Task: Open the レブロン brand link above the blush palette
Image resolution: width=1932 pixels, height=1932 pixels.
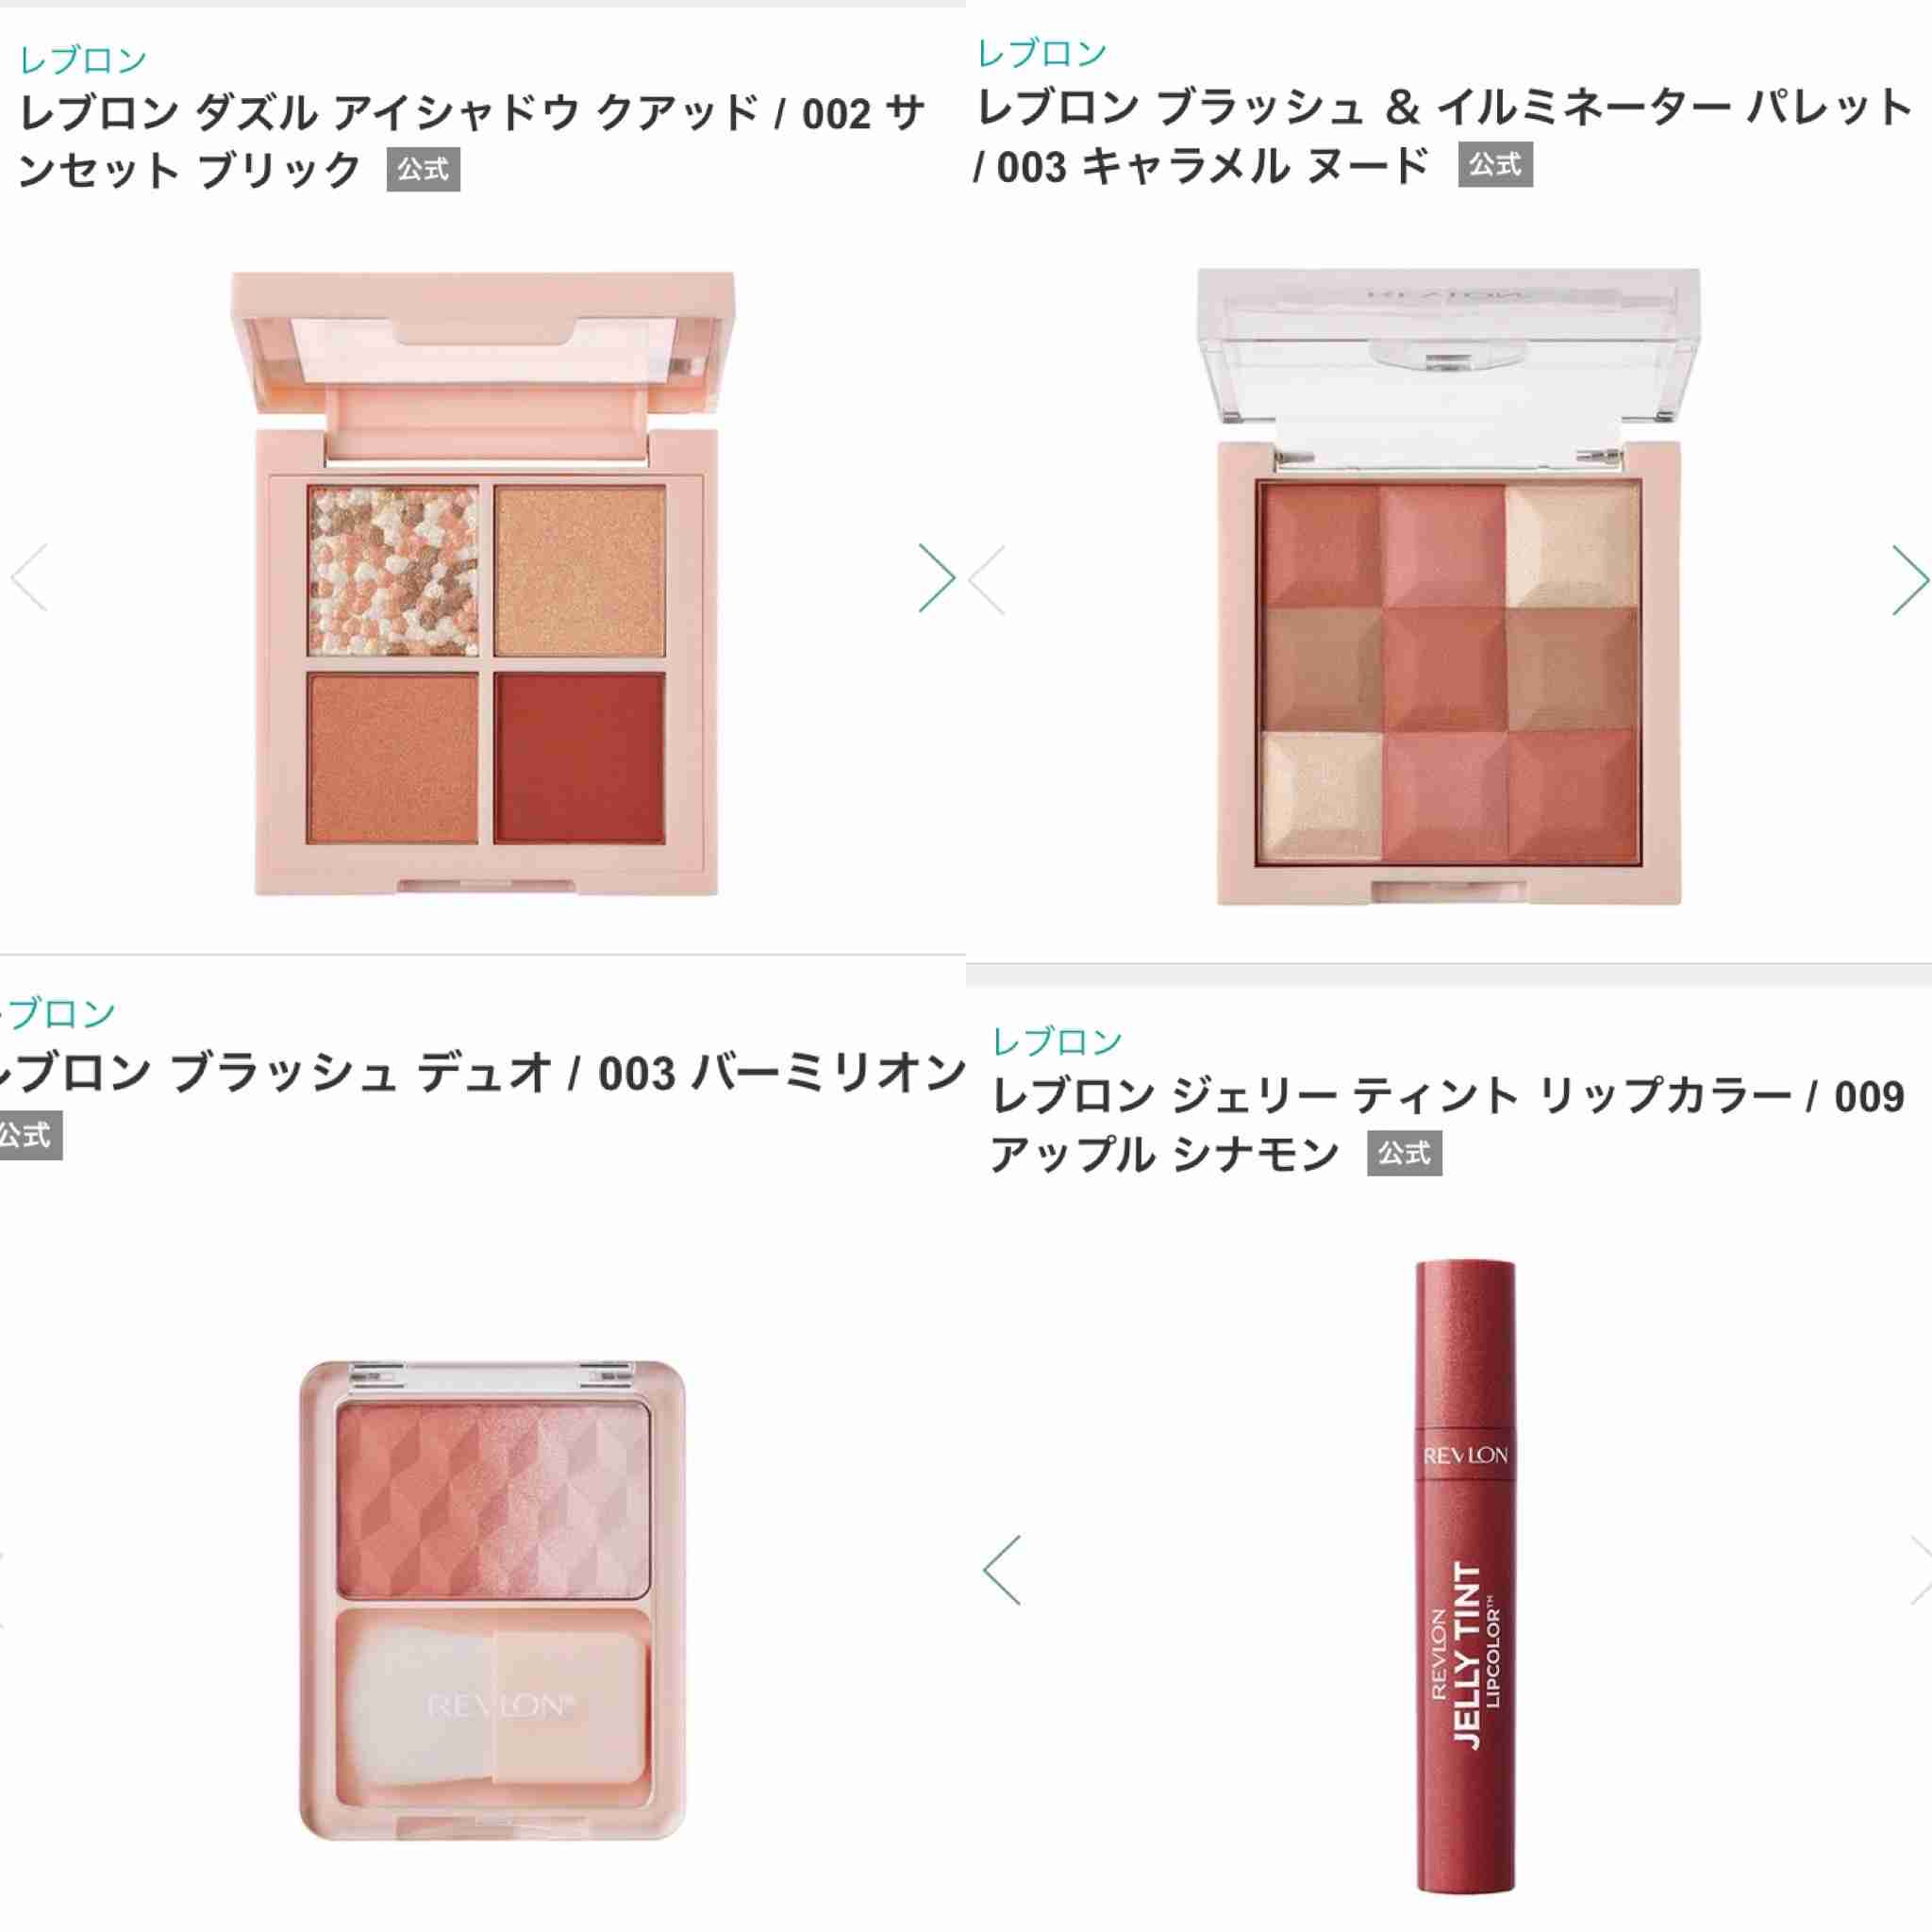Action: coord(1042,53)
